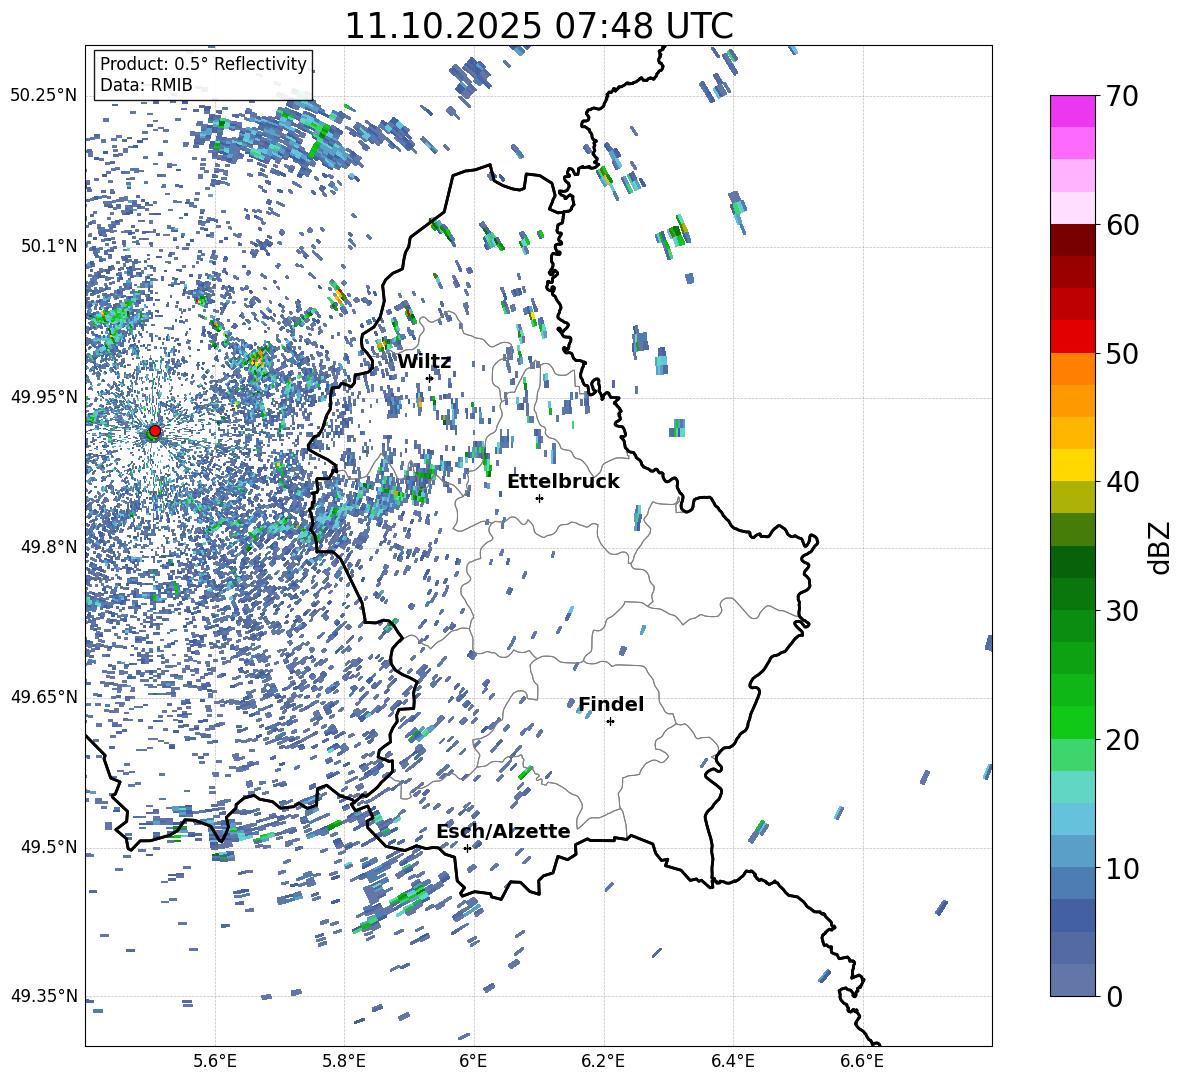Click the Product: 0.5° Reflectivity text
Image resolution: width=1184 pixels, height=1081 pixels.
tap(203, 64)
